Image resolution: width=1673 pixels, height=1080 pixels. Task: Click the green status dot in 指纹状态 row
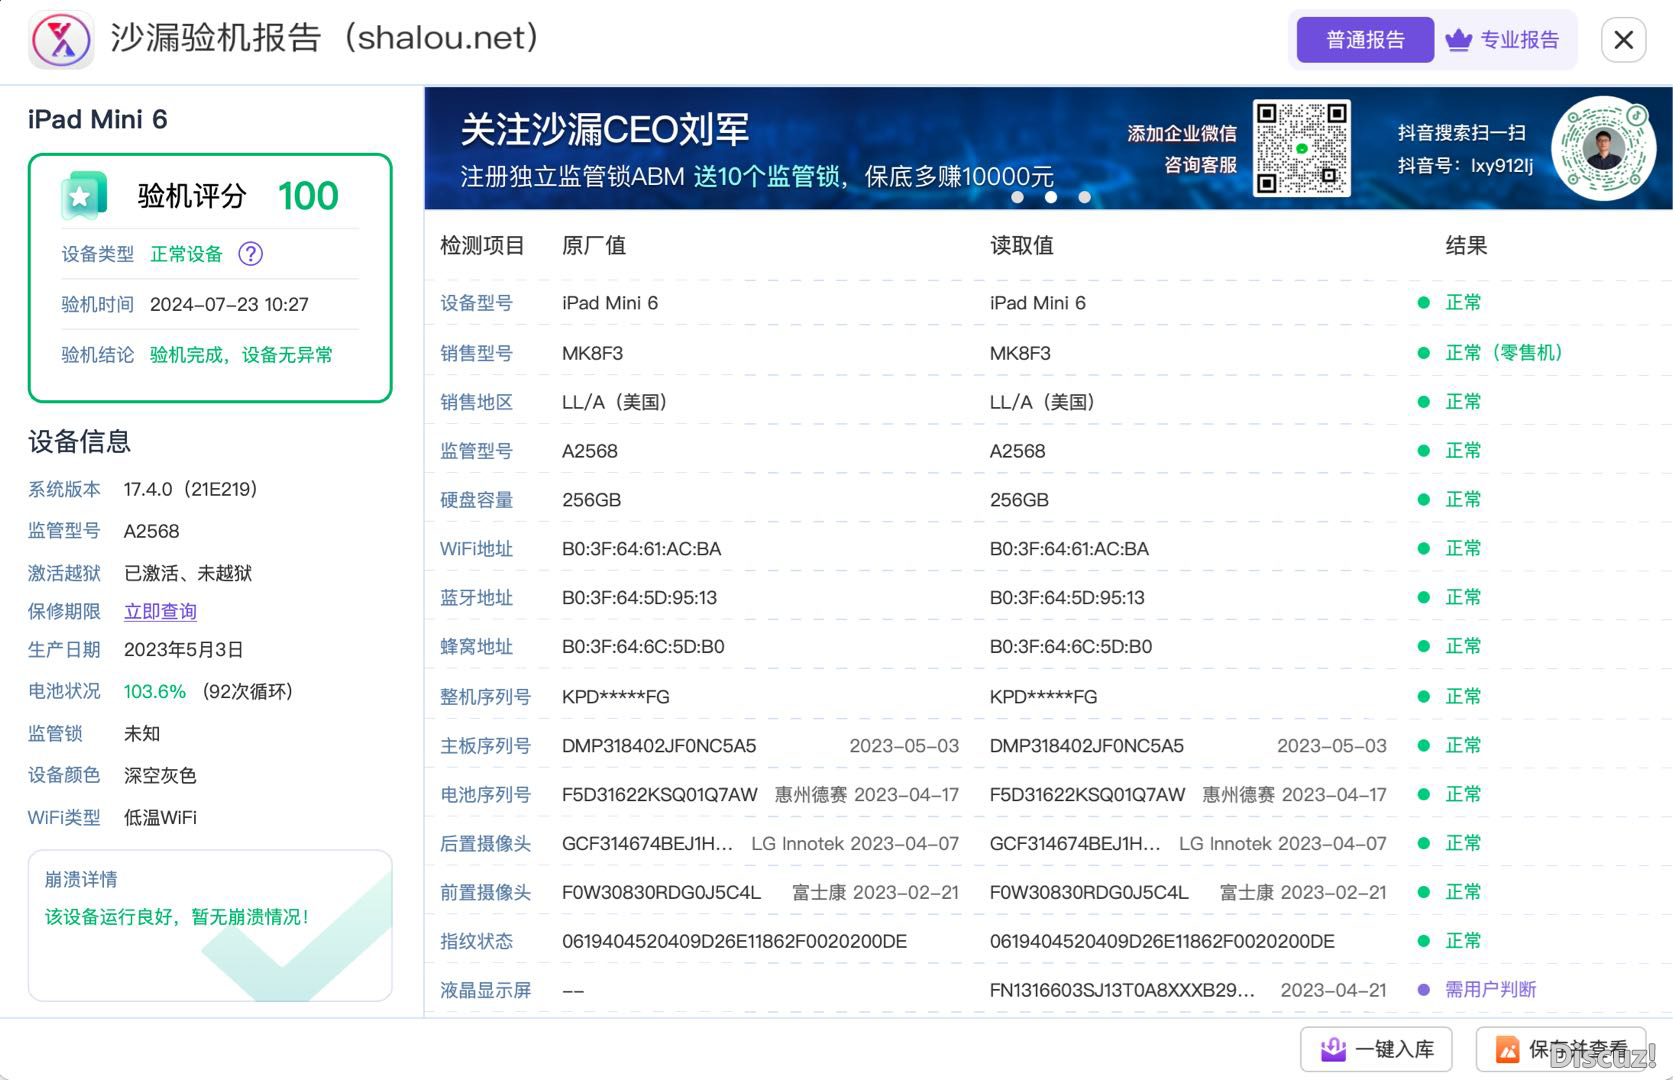(1423, 941)
